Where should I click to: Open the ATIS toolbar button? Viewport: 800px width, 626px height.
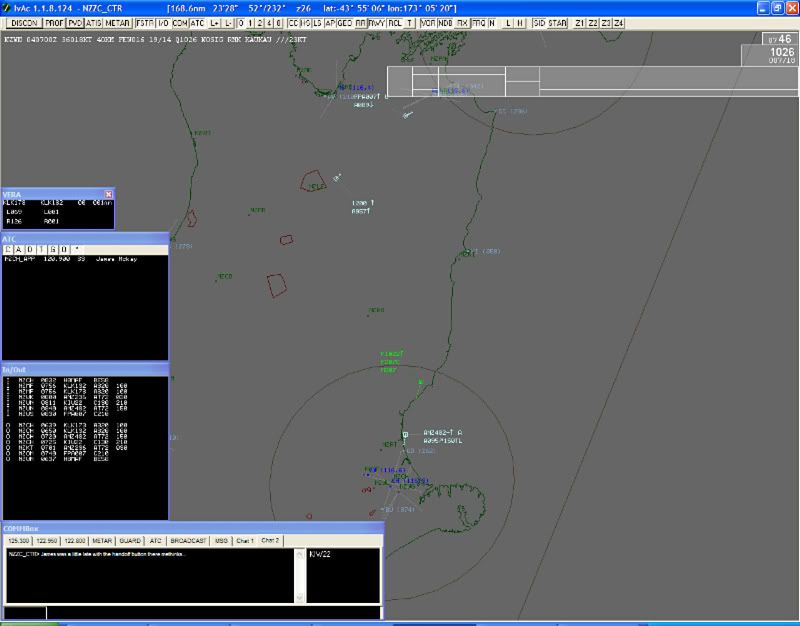point(94,22)
